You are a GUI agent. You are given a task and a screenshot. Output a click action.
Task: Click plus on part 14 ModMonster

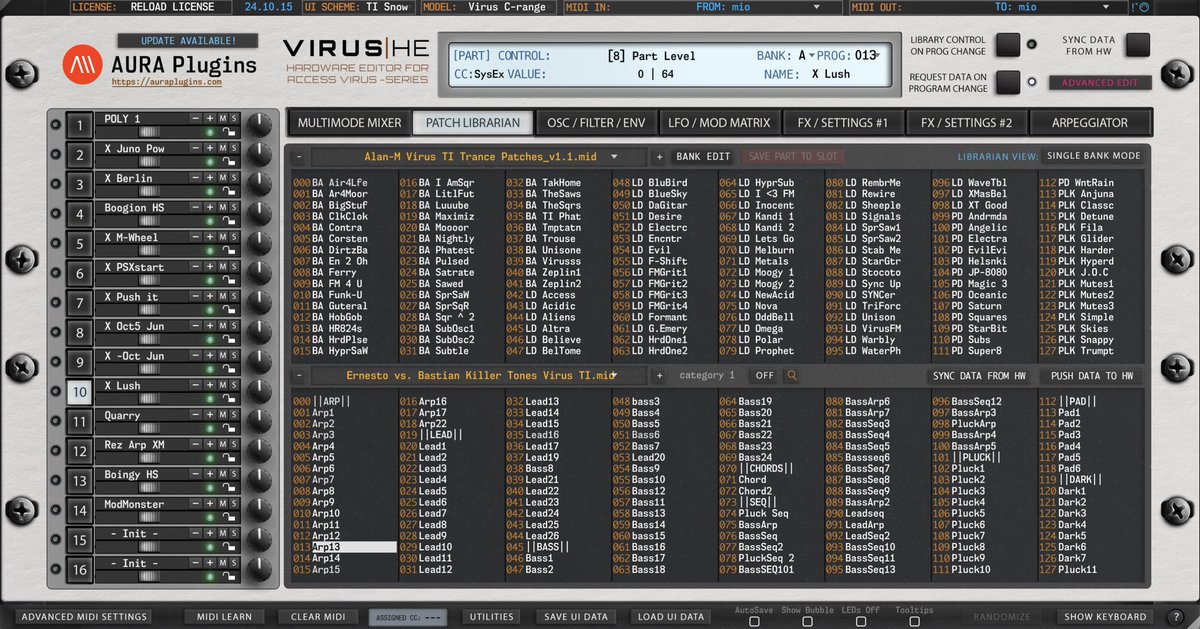point(210,505)
